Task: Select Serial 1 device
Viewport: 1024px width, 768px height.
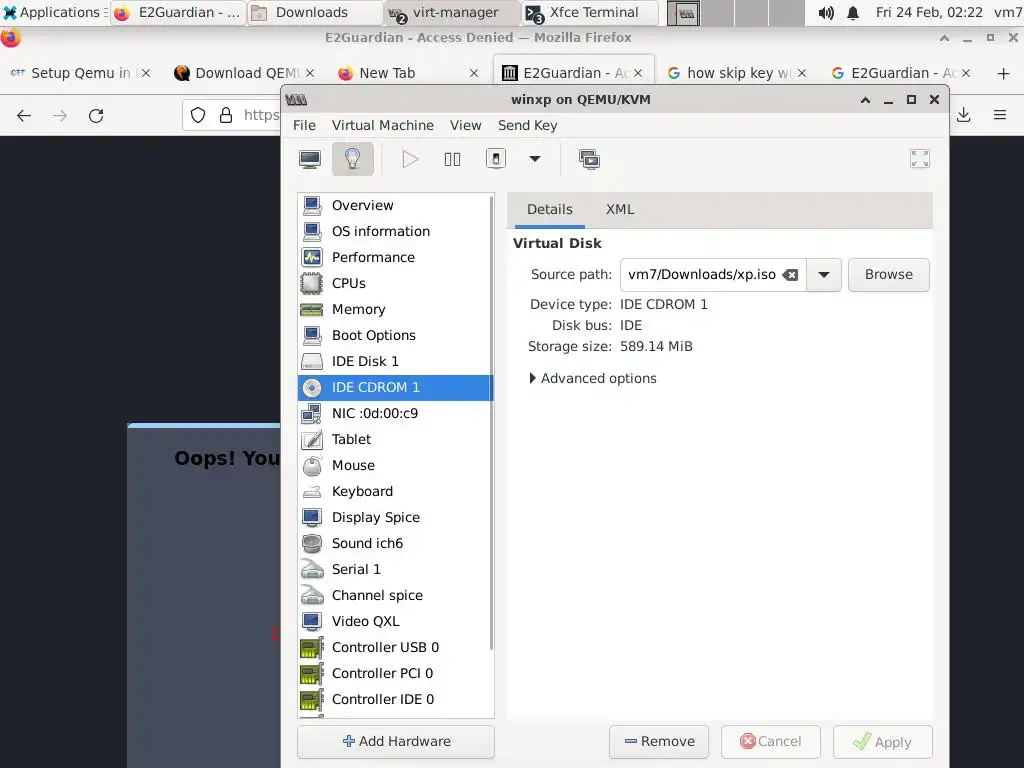Action: pyautogui.click(x=395, y=569)
